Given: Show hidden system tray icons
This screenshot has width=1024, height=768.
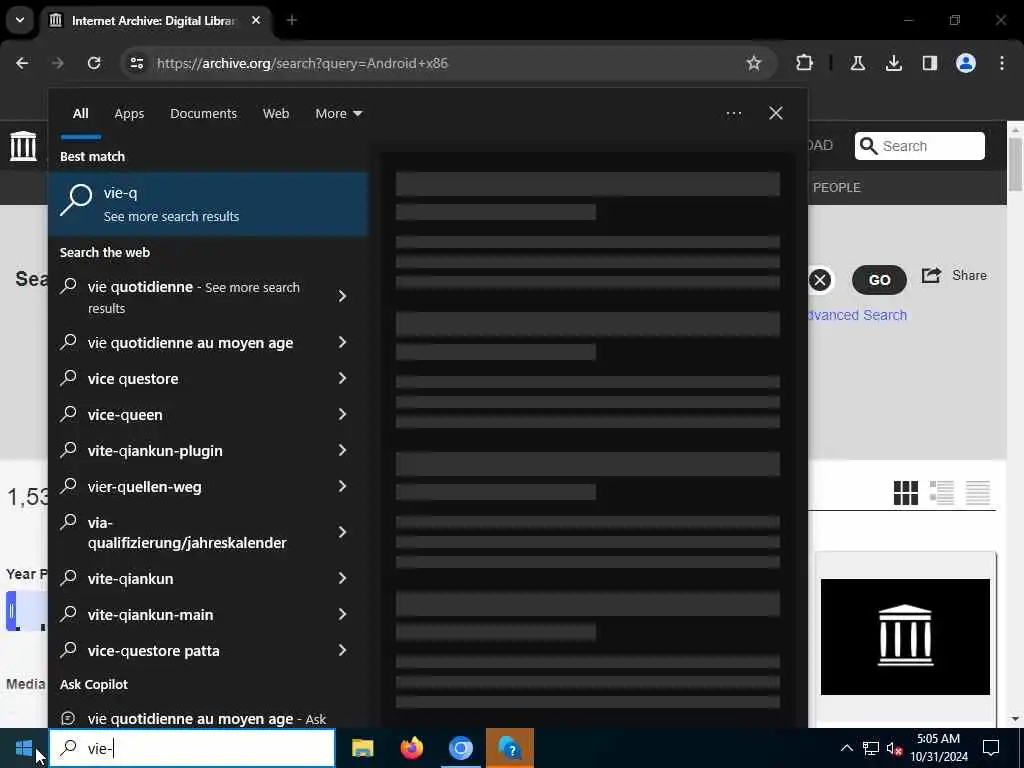Looking at the screenshot, I should [x=846, y=748].
